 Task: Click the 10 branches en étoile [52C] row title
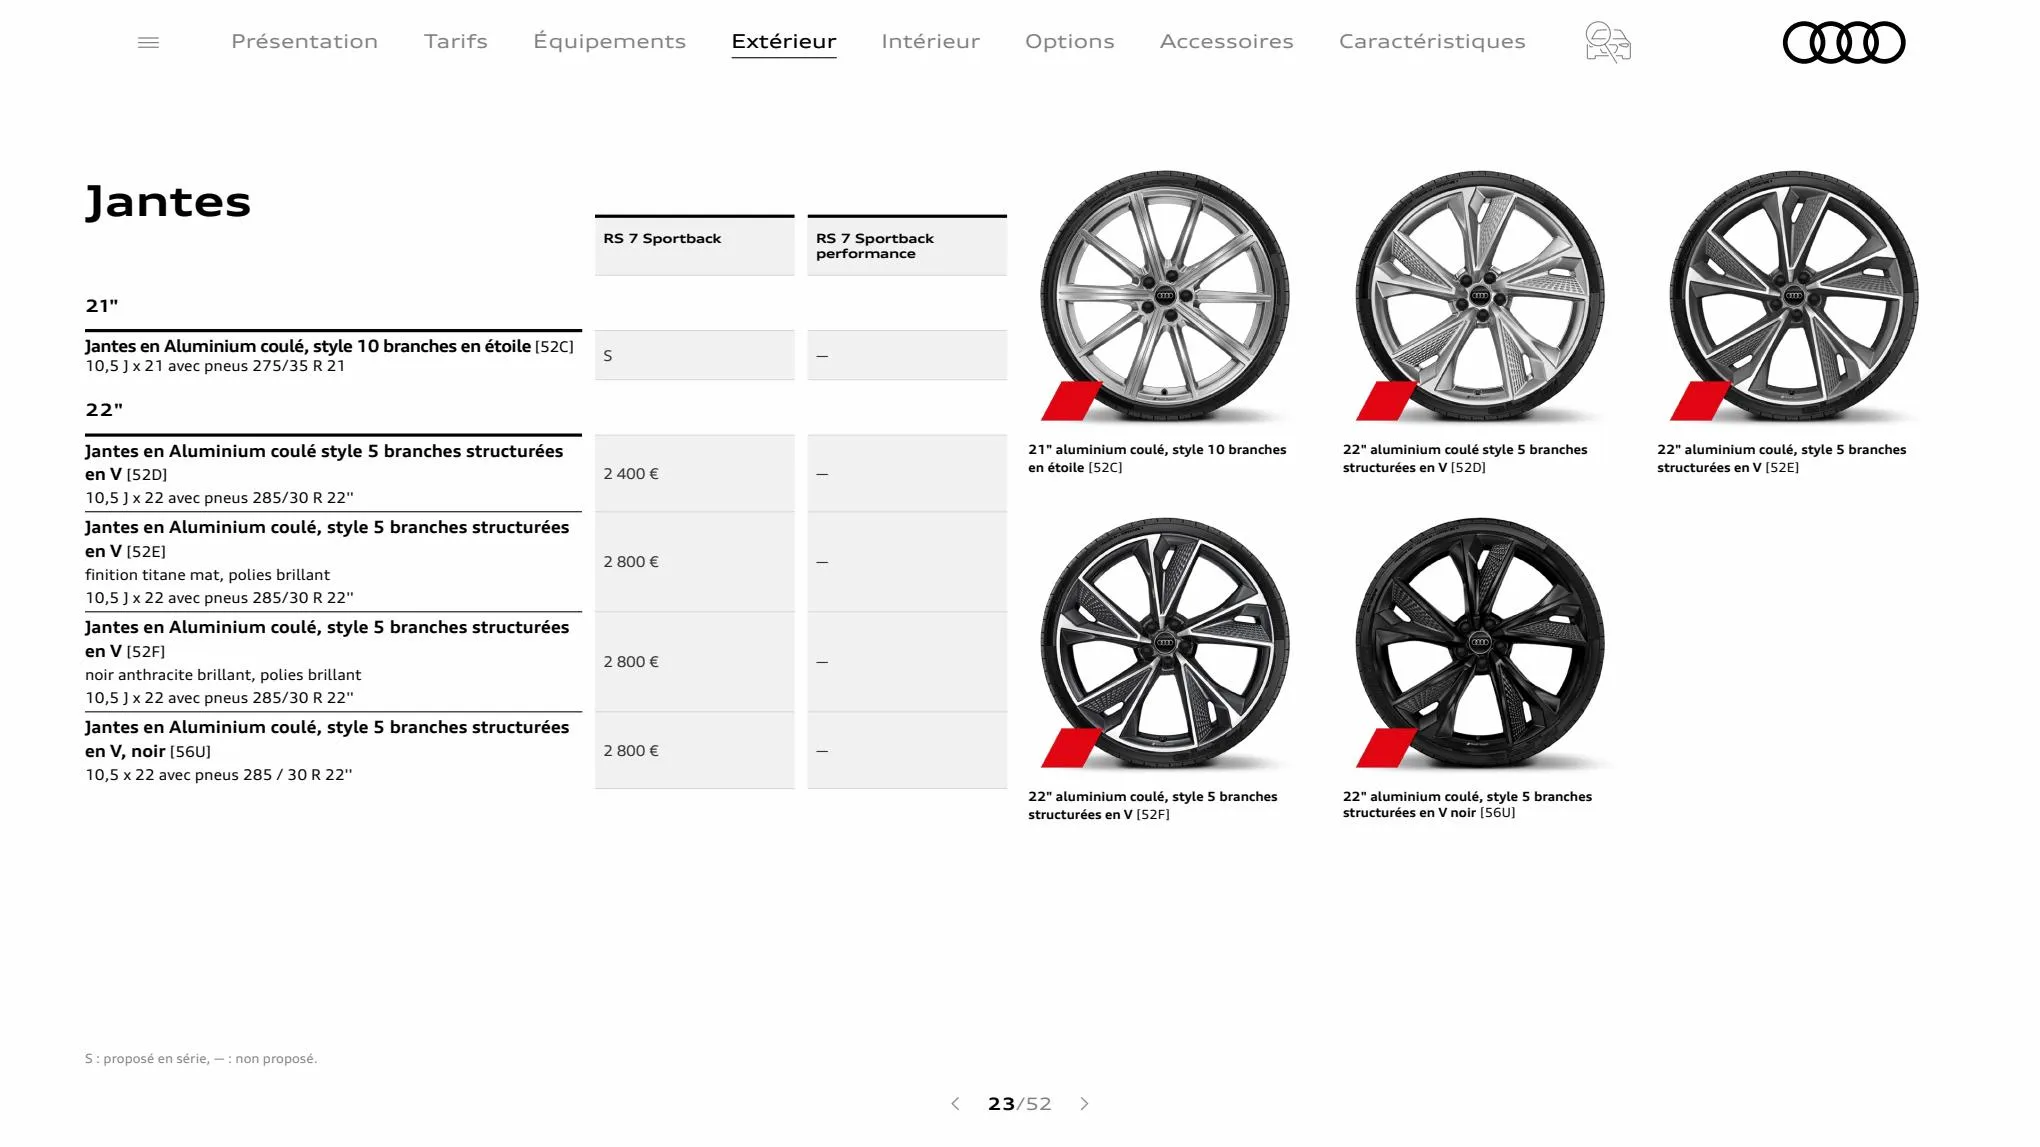[329, 346]
